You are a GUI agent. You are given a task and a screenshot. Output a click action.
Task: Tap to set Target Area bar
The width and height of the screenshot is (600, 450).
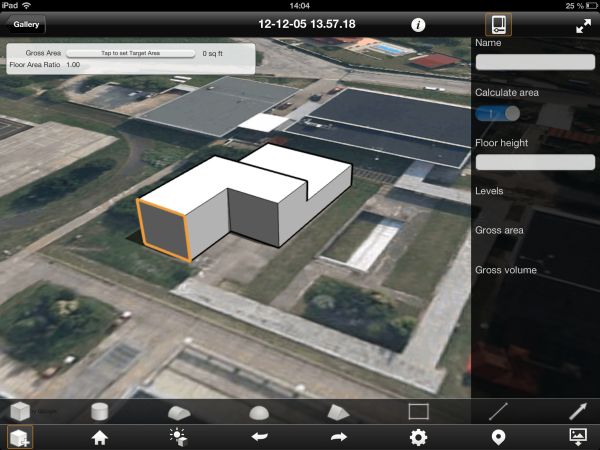tap(130, 52)
